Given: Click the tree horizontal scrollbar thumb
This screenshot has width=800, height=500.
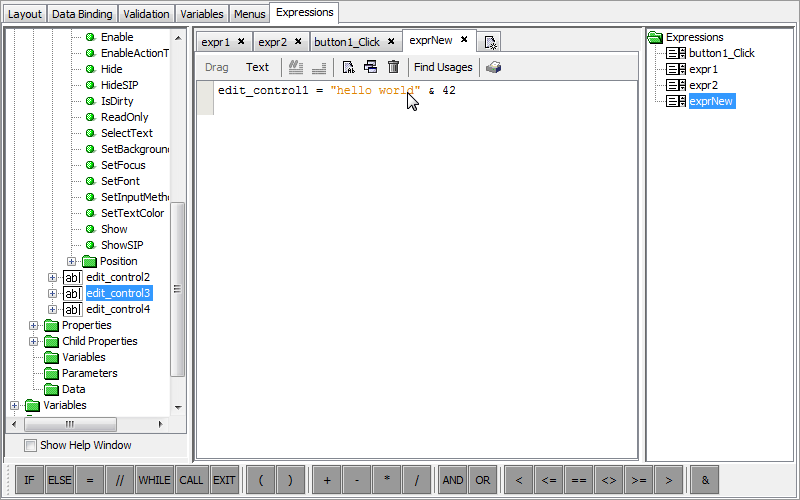Looking at the screenshot, I should click(x=70, y=423).
